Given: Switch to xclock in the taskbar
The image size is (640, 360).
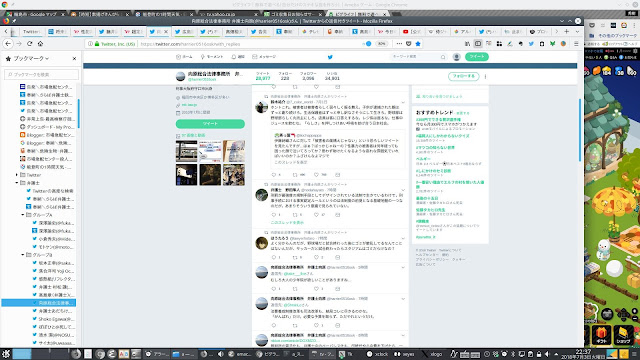Looking at the screenshot, I should click(378, 354).
